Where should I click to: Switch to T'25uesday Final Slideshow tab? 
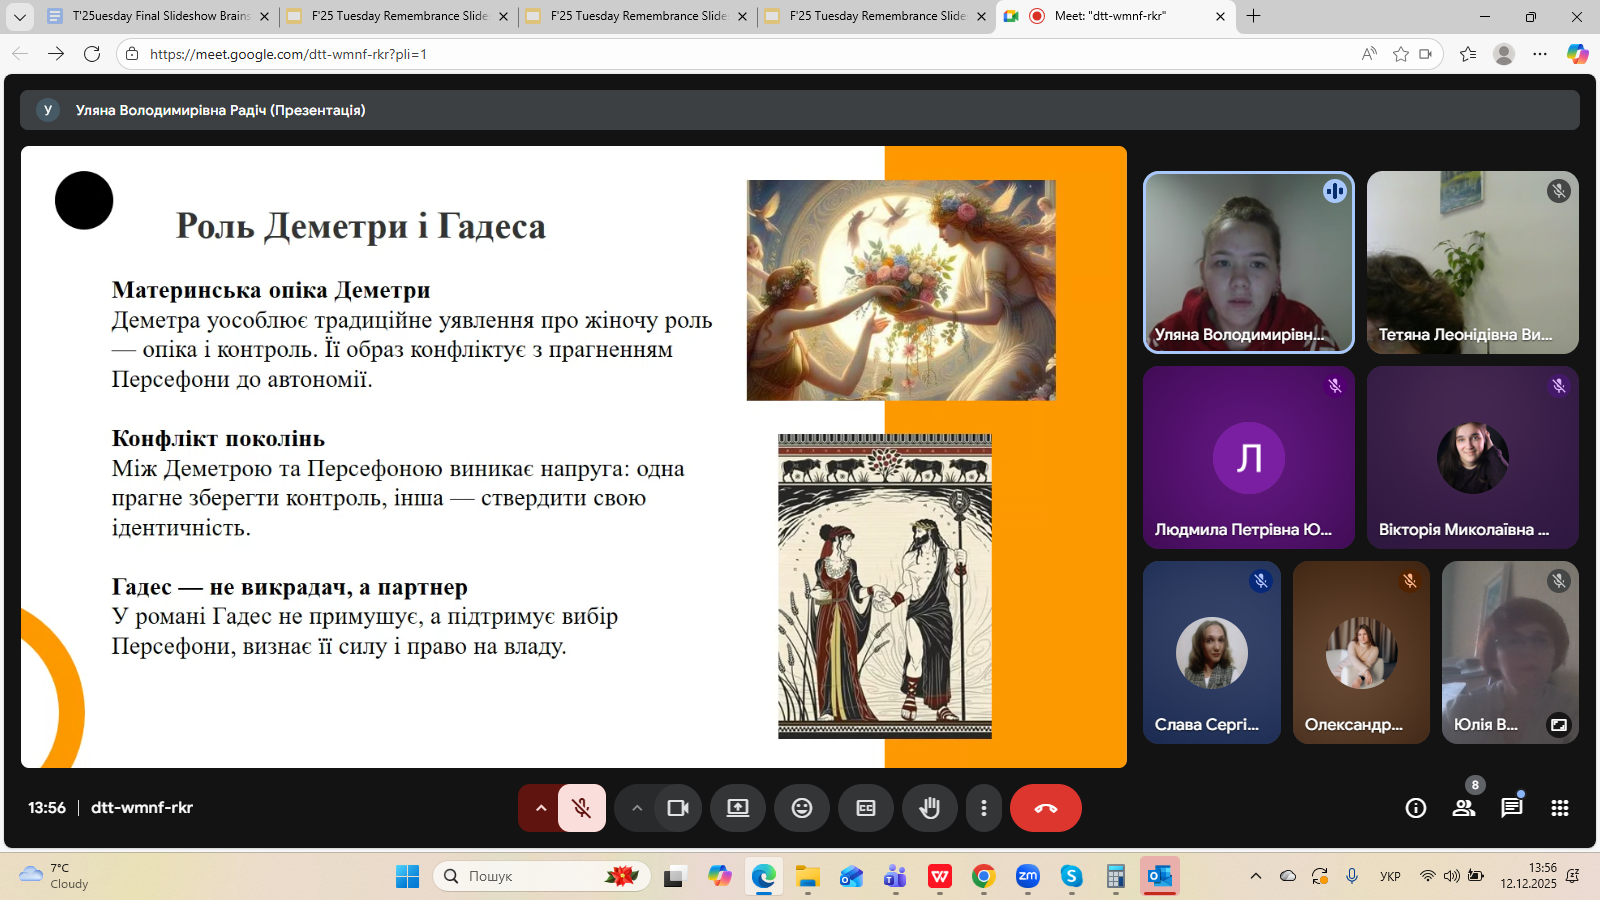tap(160, 16)
